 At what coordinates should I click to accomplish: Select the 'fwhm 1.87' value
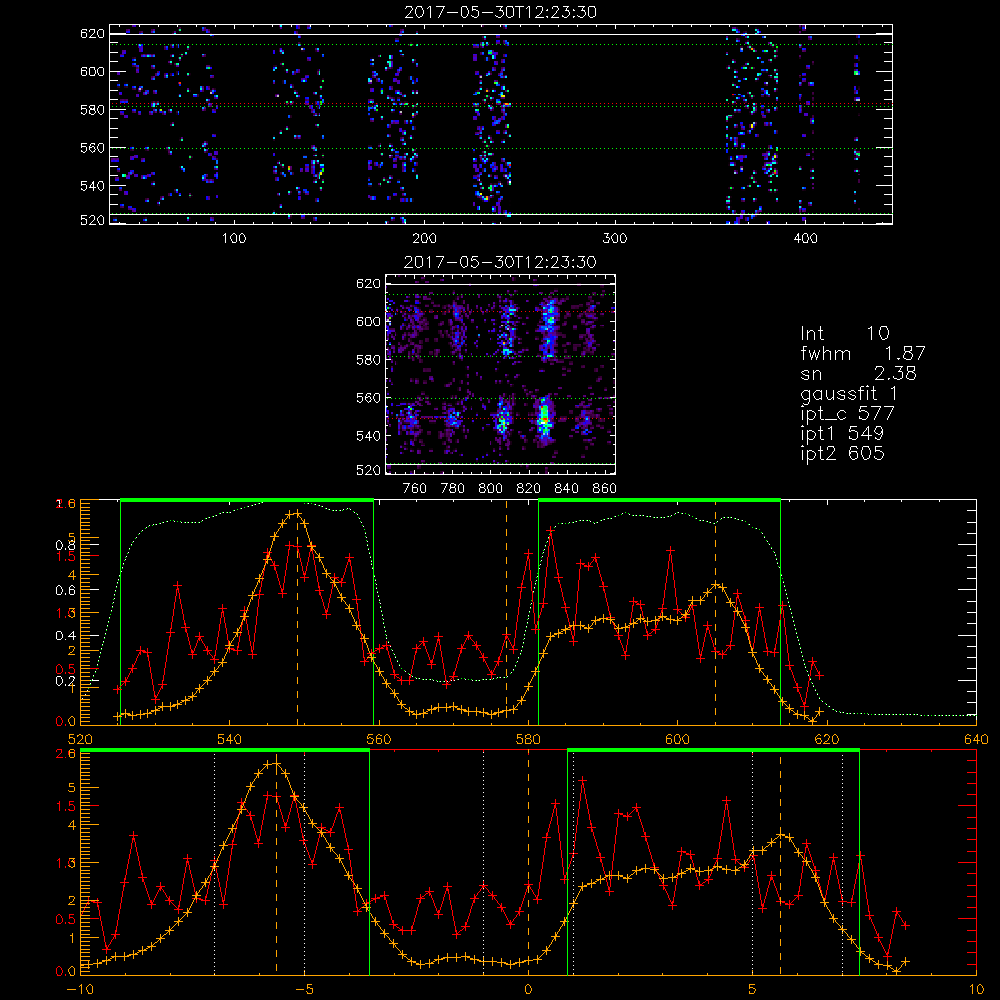tap(863, 353)
